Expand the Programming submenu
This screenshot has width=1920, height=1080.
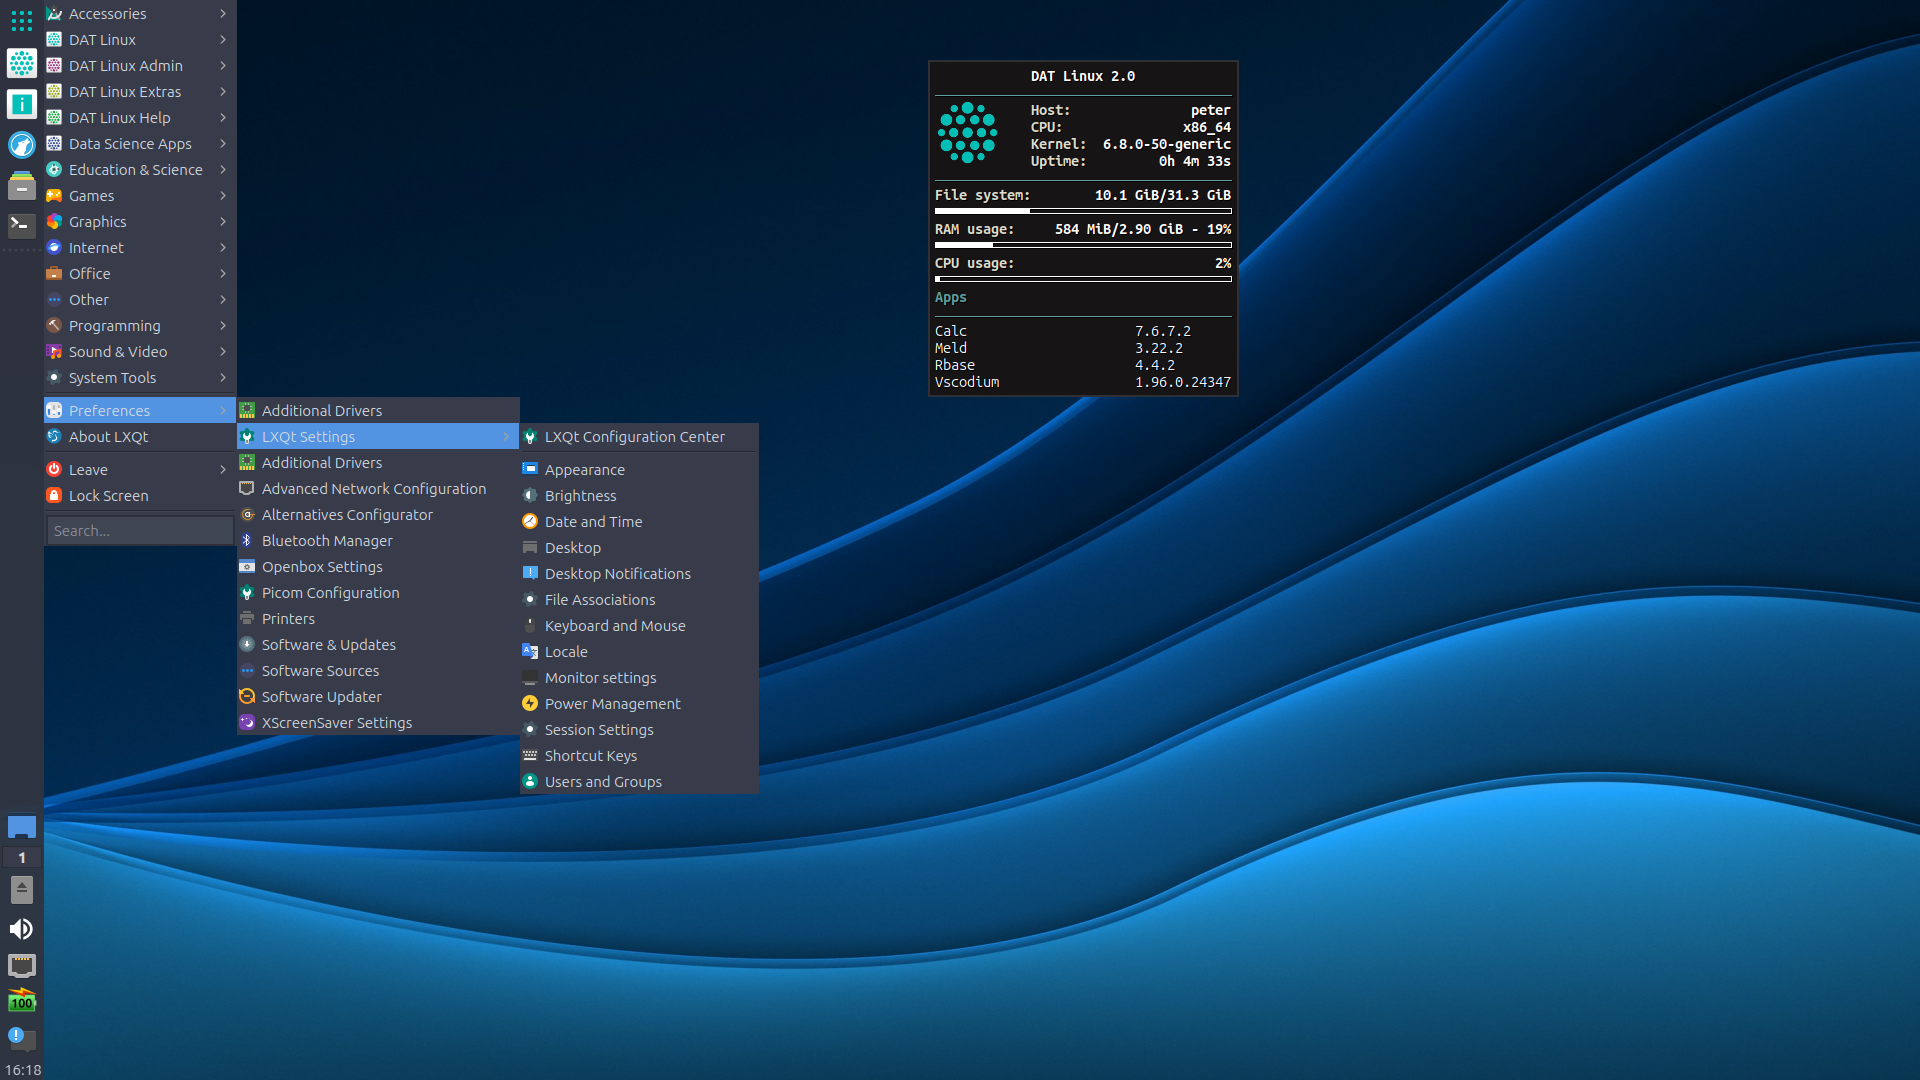(x=139, y=325)
